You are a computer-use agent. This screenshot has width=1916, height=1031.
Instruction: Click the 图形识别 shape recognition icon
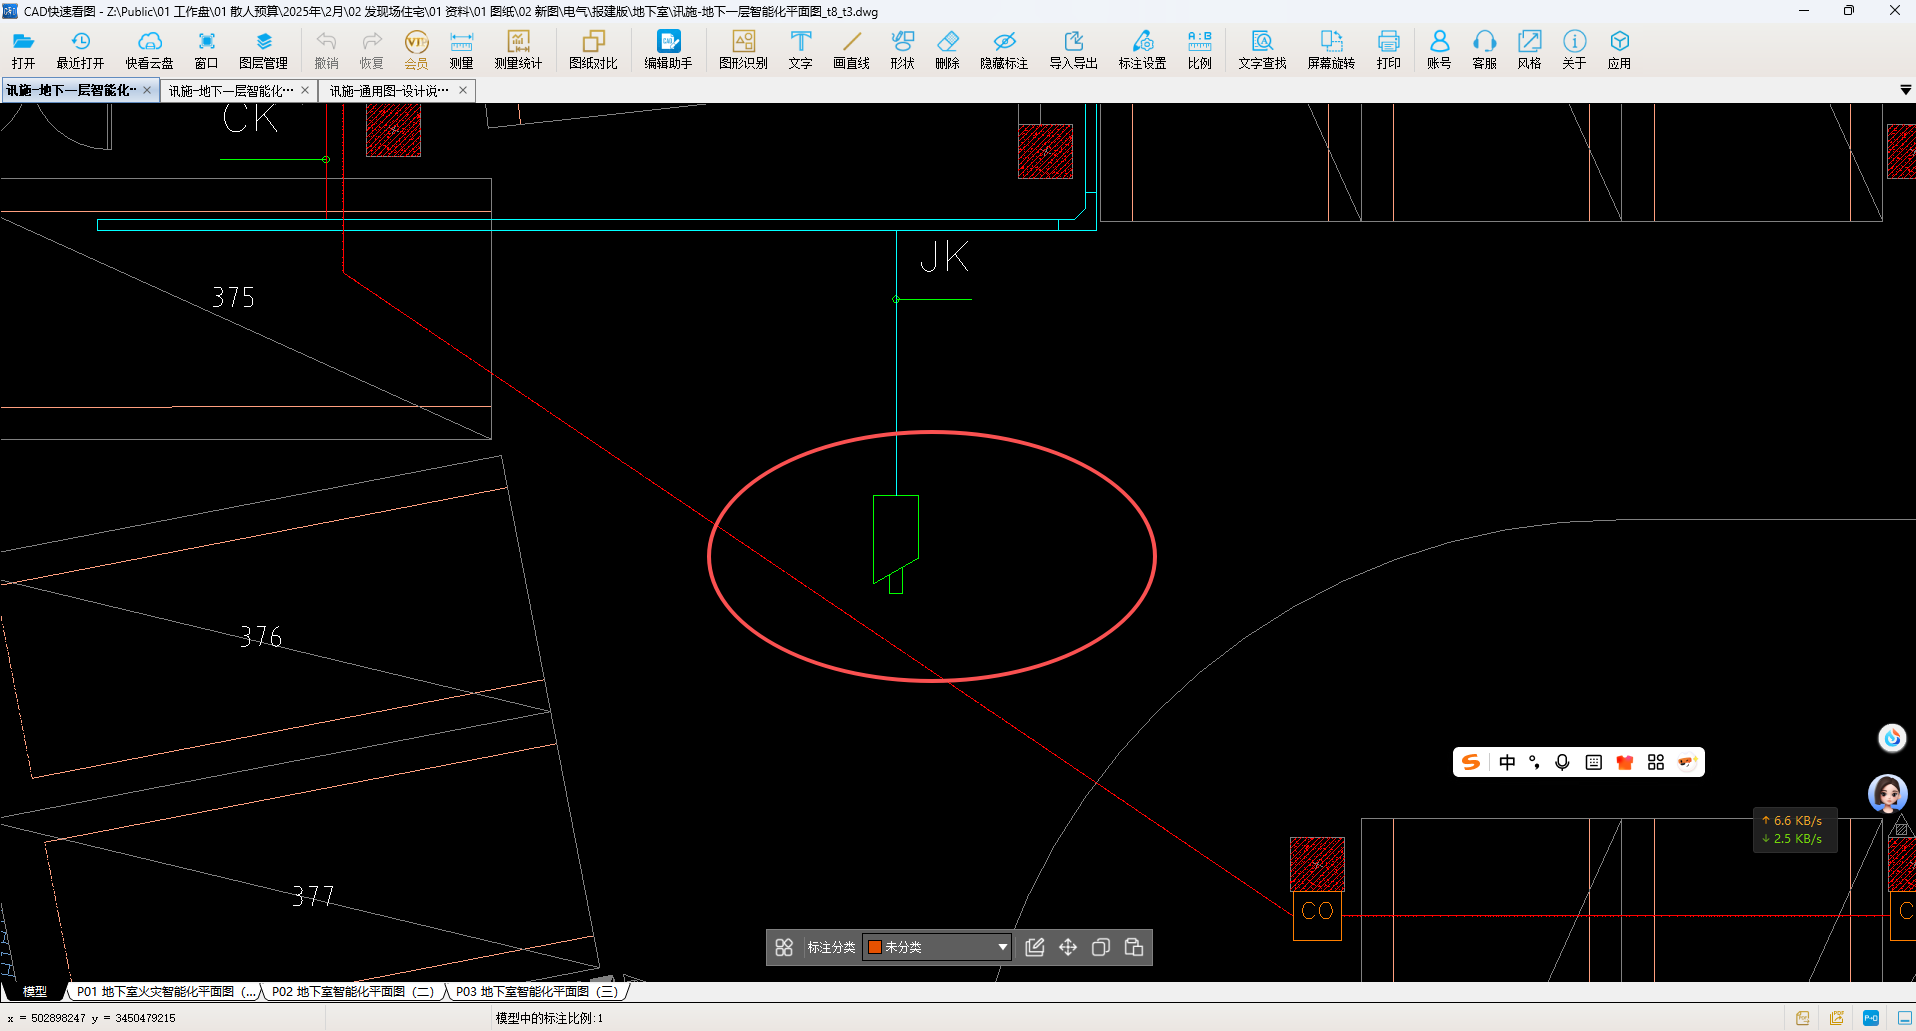click(743, 48)
